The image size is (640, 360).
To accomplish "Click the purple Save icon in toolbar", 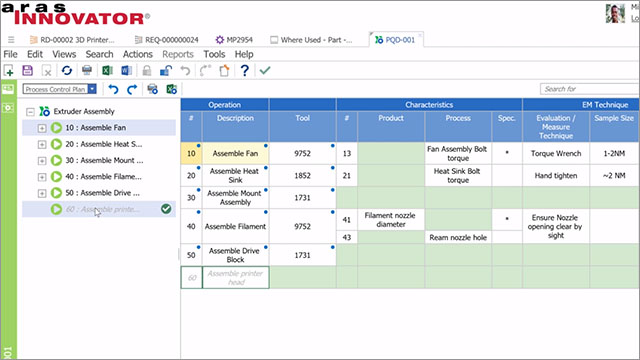I will coord(27,71).
